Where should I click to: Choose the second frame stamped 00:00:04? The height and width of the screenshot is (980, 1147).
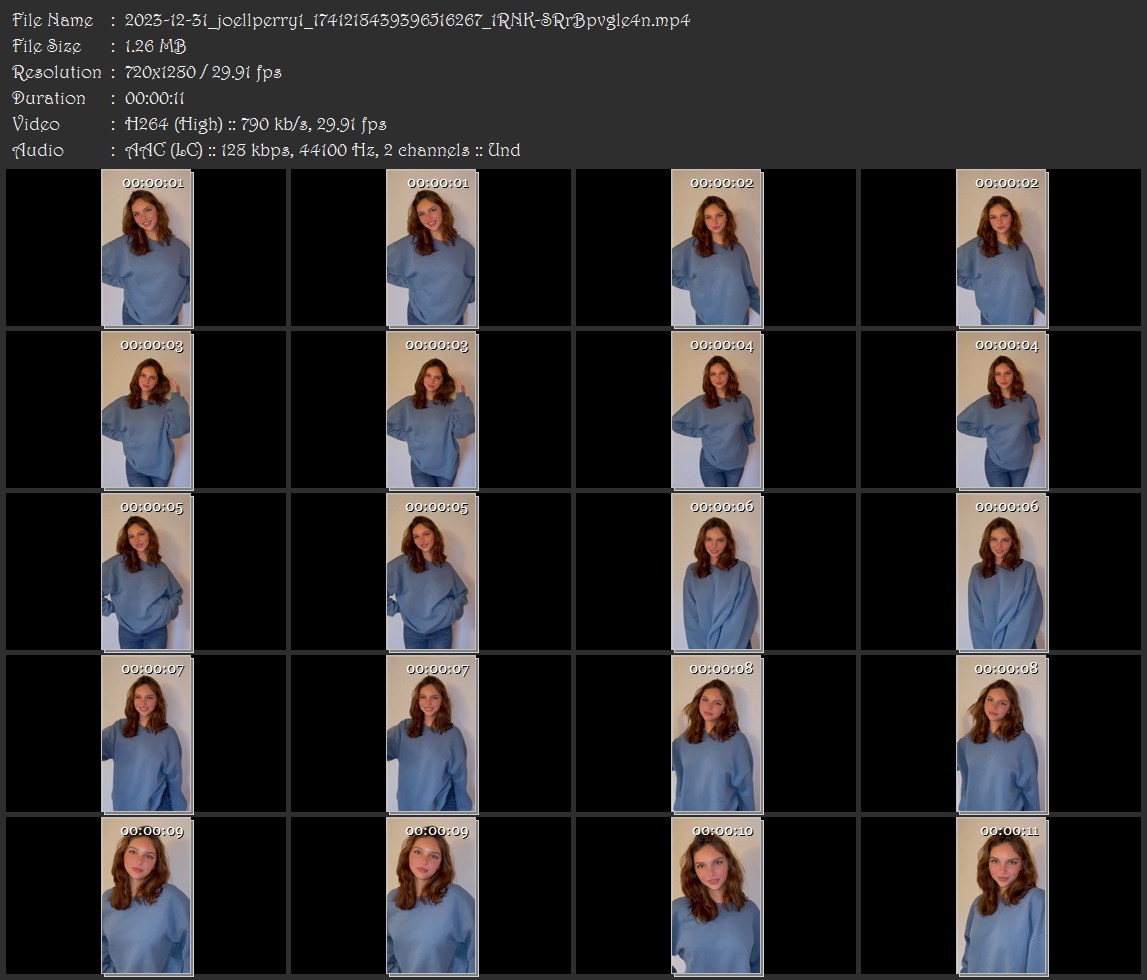coord(1001,410)
